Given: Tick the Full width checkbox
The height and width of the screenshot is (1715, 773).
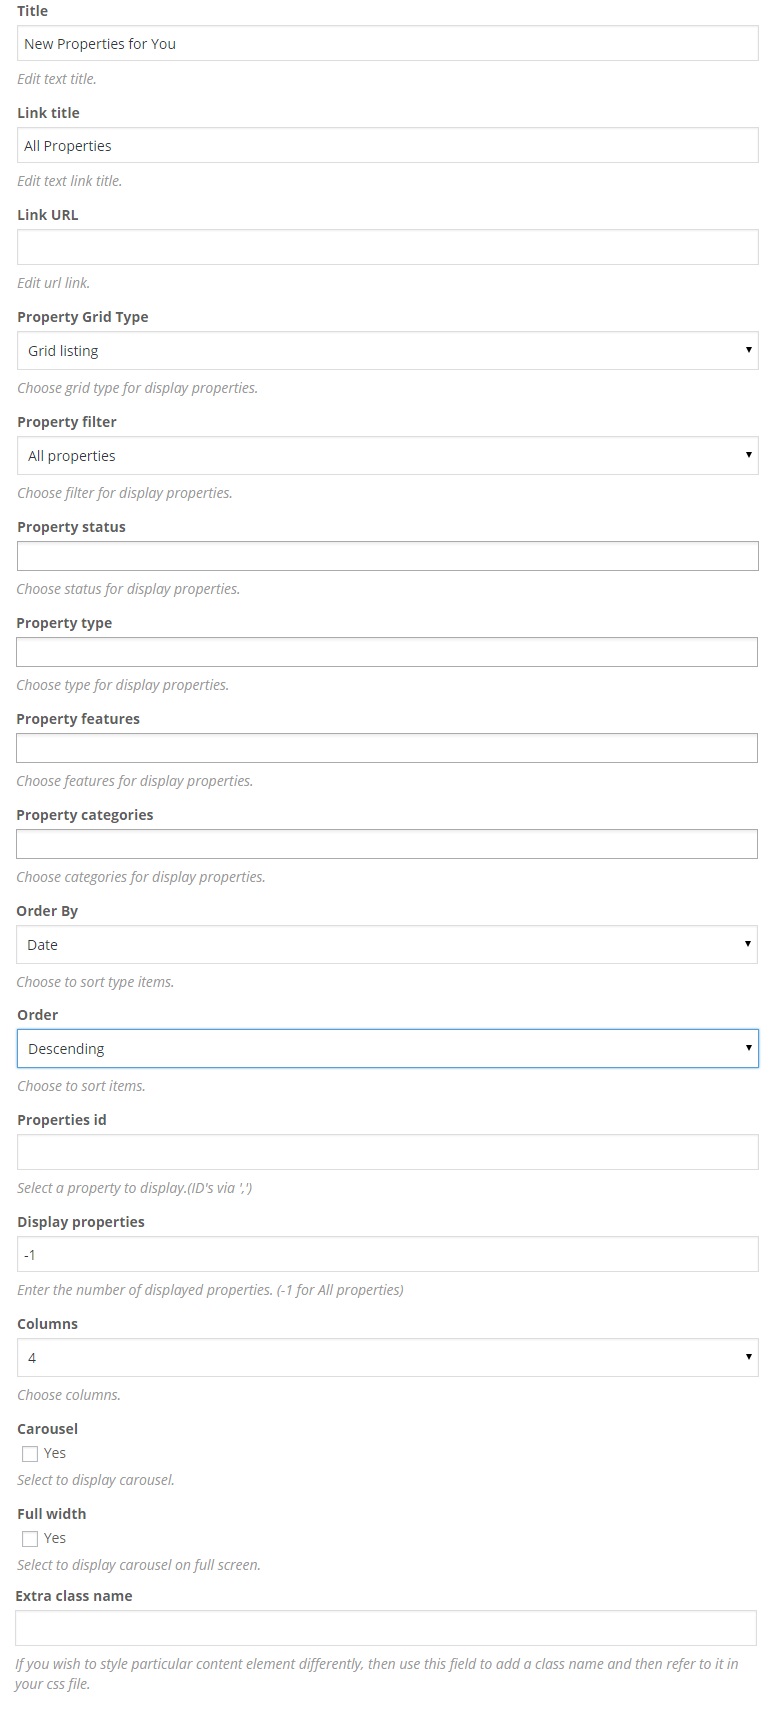Looking at the screenshot, I should tap(30, 1539).
